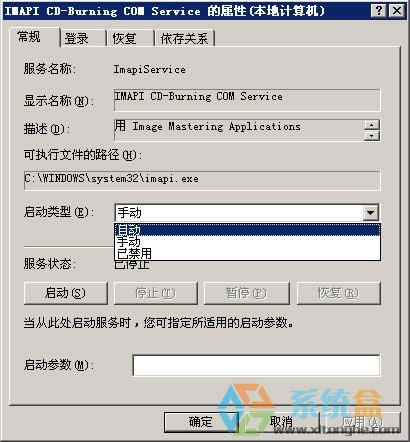Image resolution: width=410 pixels, height=442 pixels.
Task: Choose 手动 option in the list
Action: (x=247, y=241)
